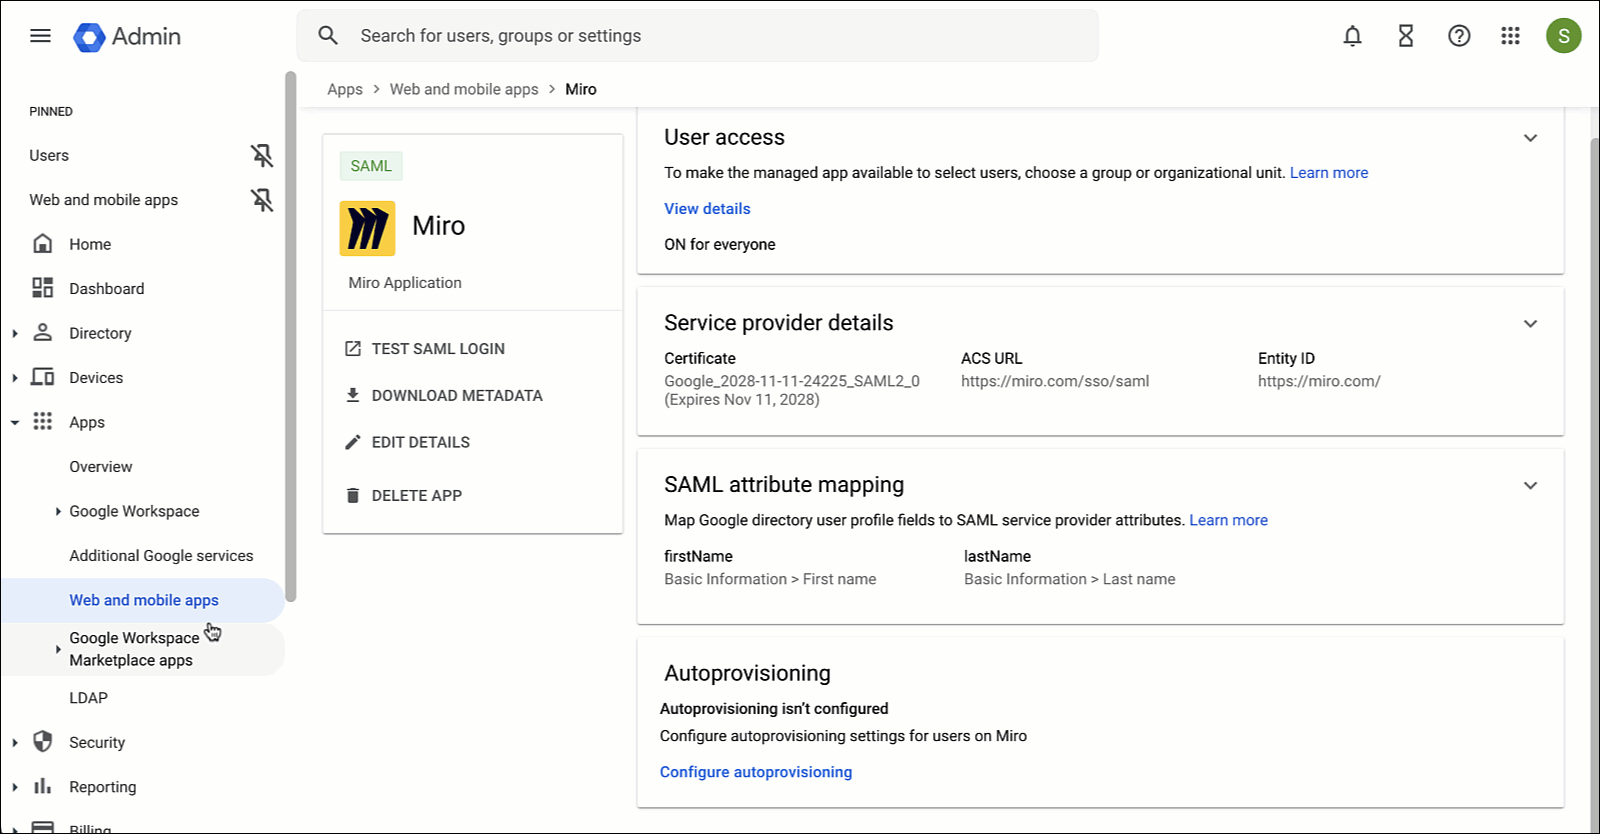
Task: Expand the User access section chevron
Action: click(1530, 138)
